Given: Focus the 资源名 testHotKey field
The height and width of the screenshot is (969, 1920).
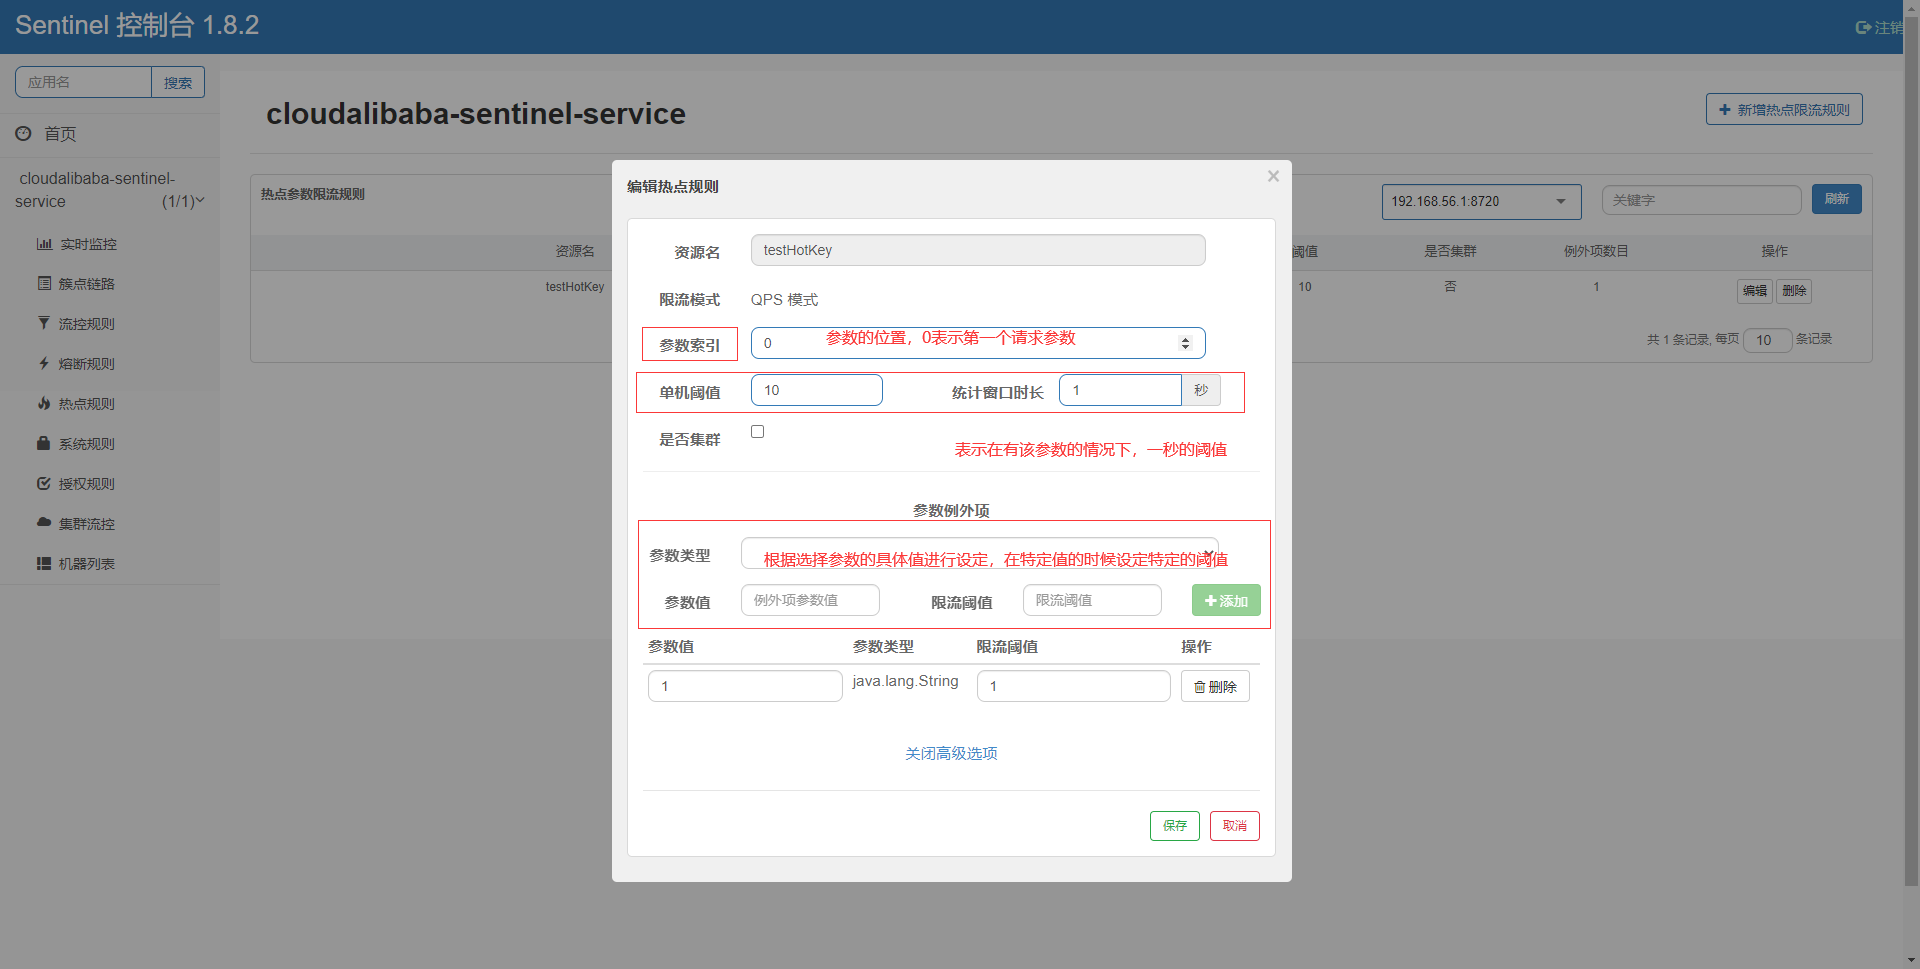Looking at the screenshot, I should 978,250.
